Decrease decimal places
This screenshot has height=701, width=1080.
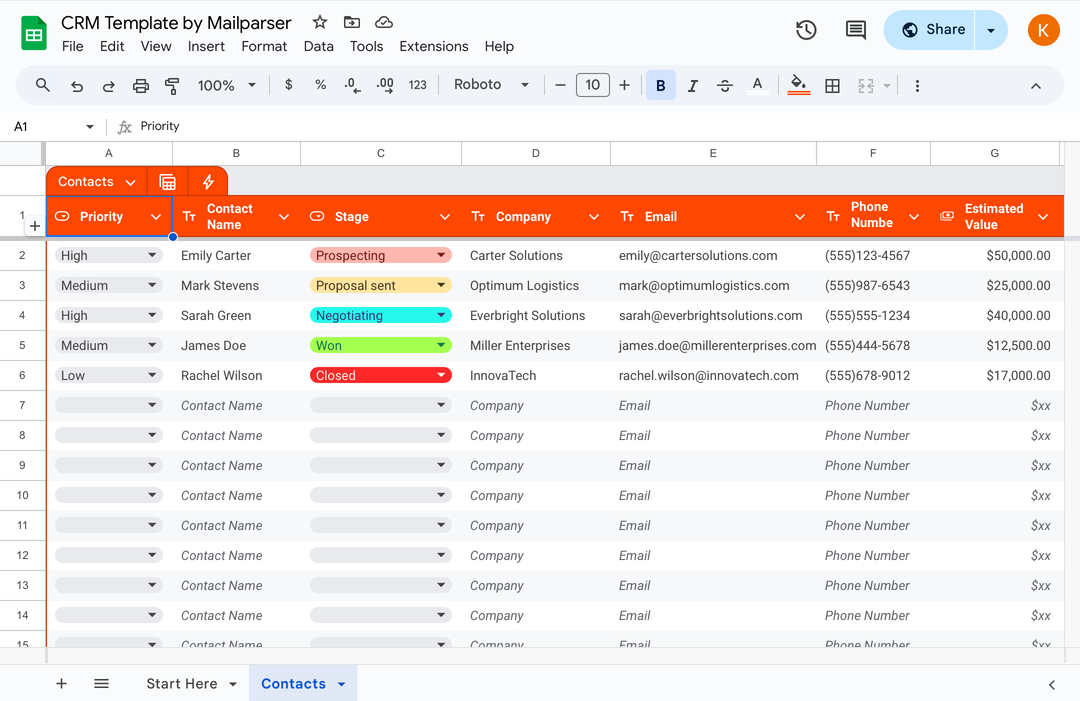pos(352,85)
